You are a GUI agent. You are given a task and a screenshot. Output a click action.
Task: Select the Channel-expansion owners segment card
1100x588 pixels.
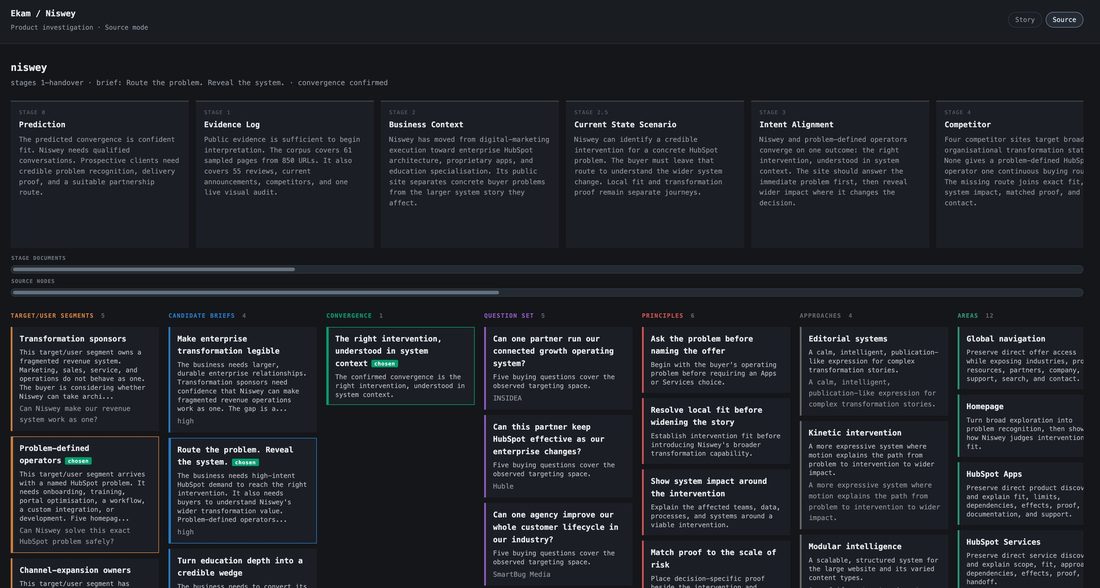pyautogui.click(x=85, y=573)
